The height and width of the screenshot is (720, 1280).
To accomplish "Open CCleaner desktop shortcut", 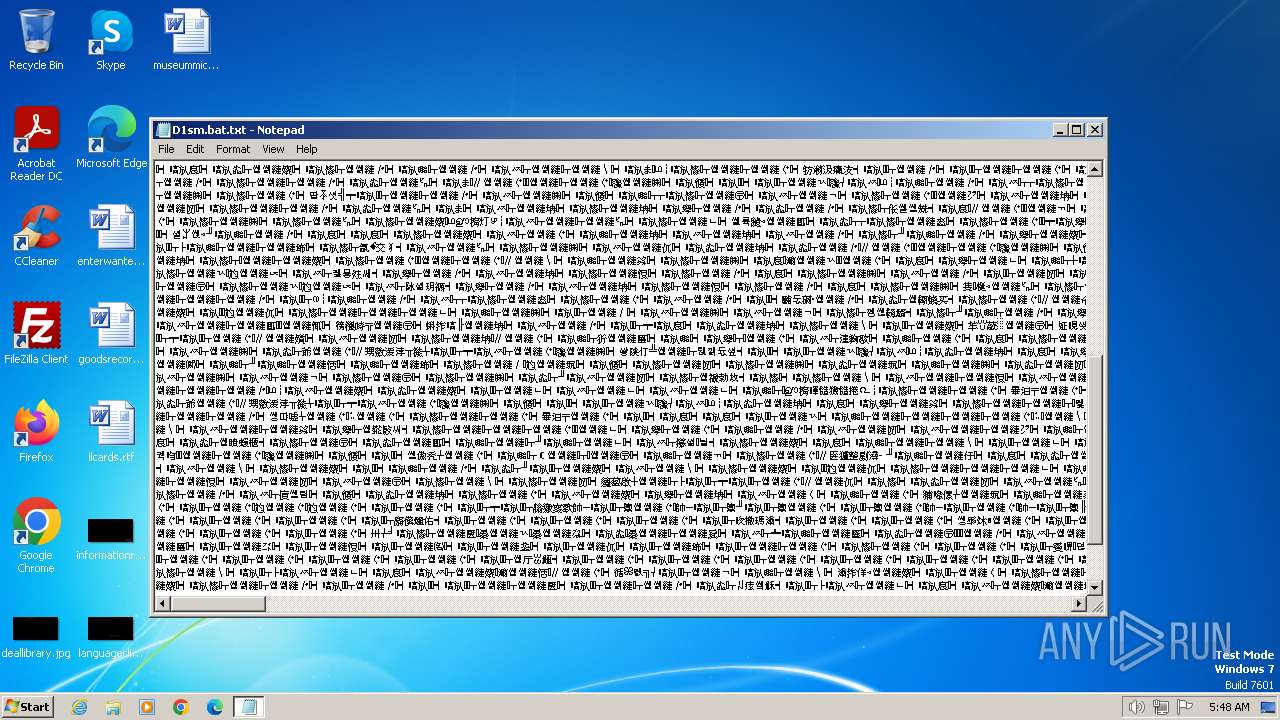I will [36, 236].
